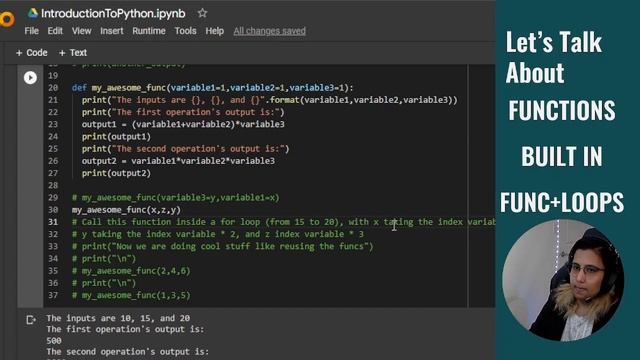
Task: Star the IntroductionToPython.ipynb notebook
Action: [x=202, y=13]
